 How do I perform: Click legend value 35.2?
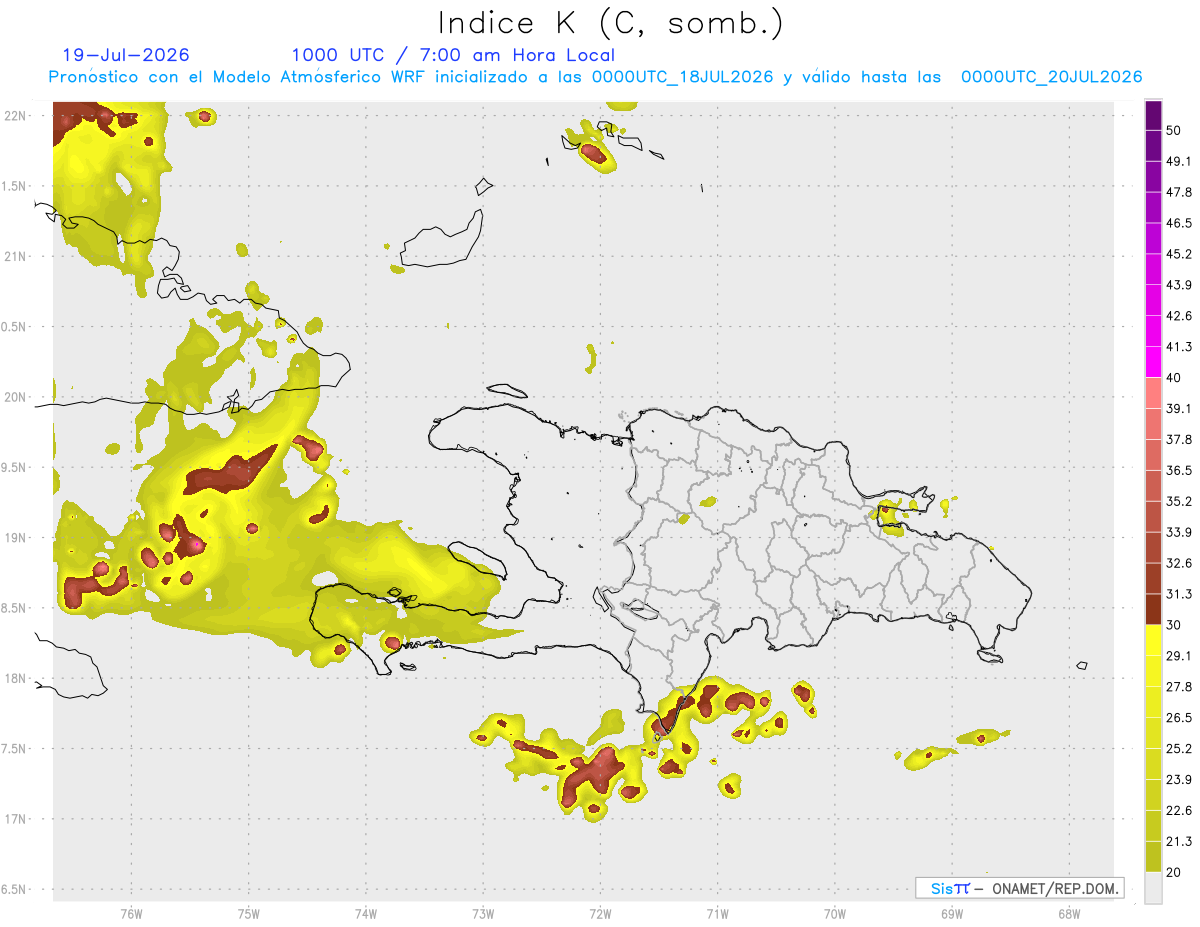(x=1179, y=502)
